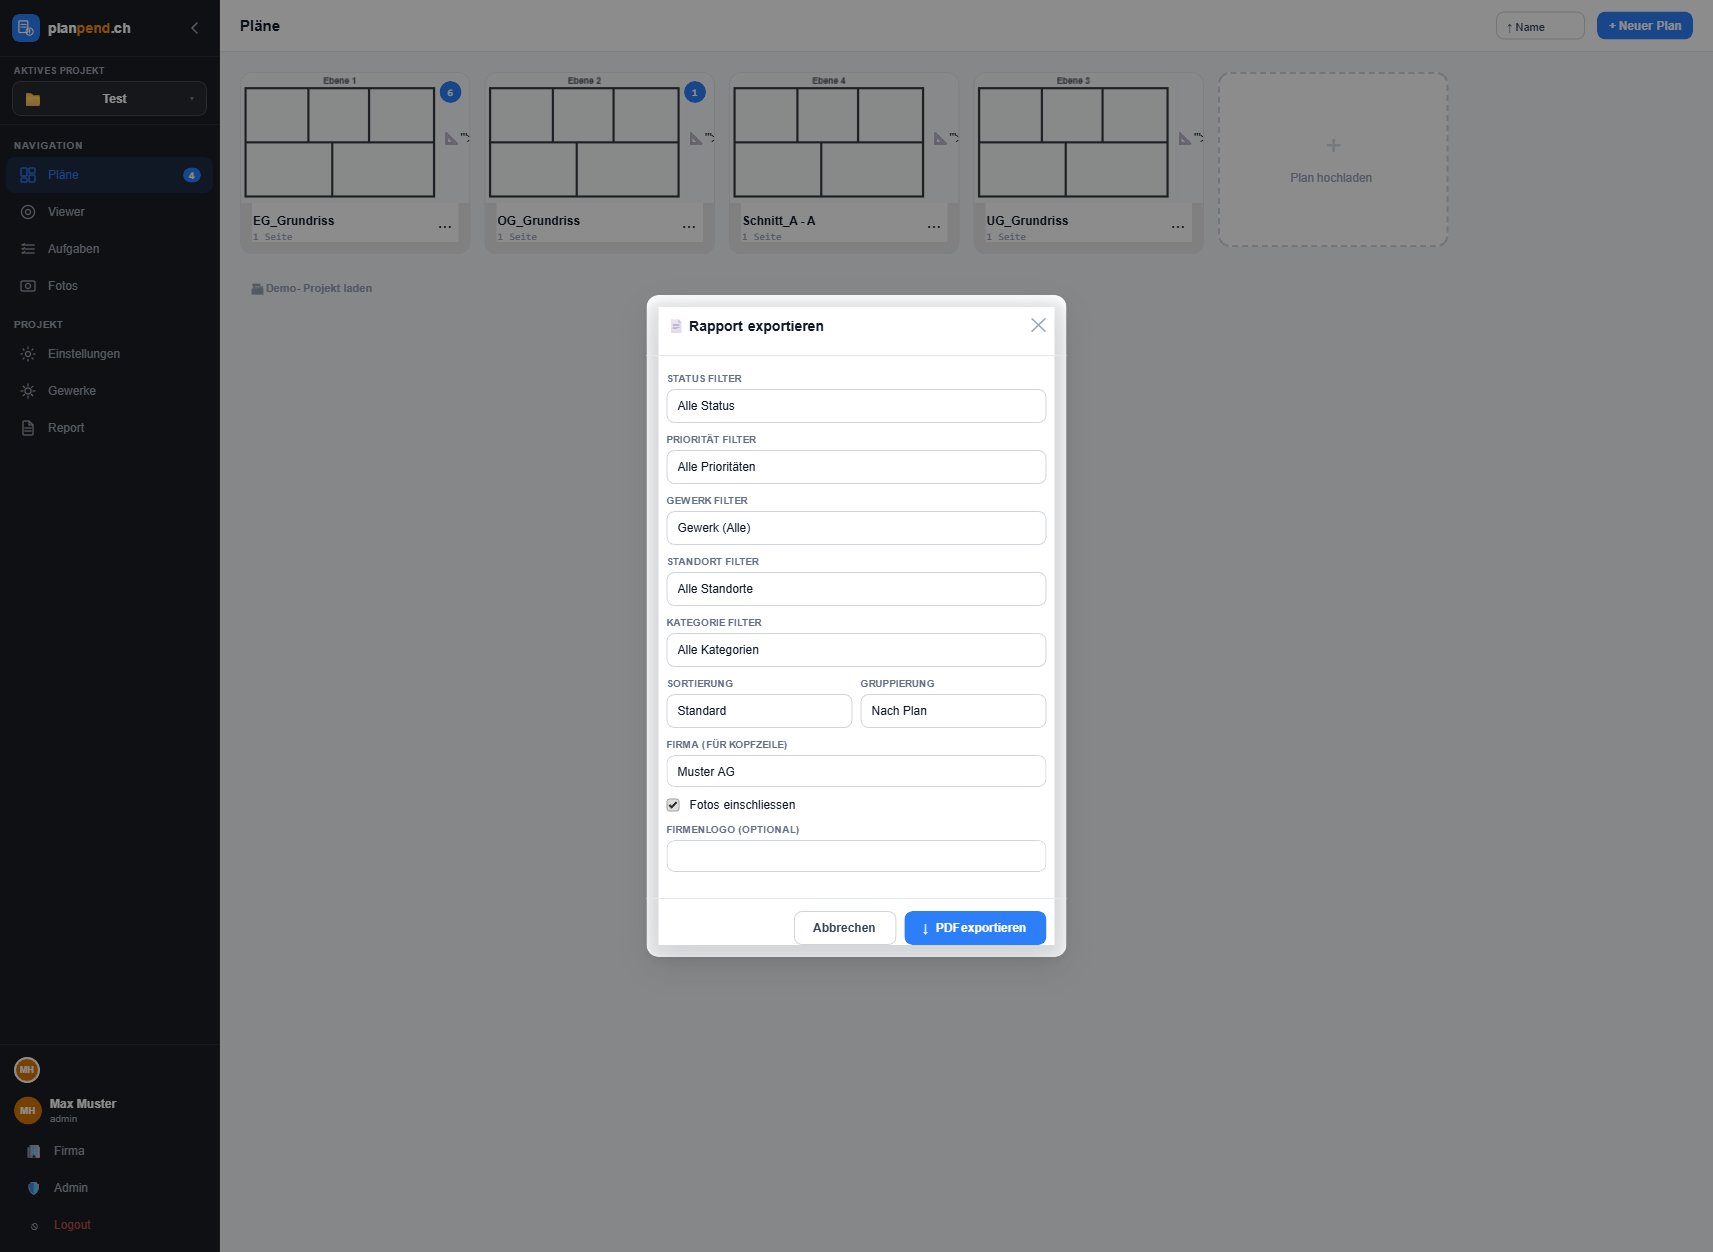
Task: Click the Viewer icon in navigation
Action: click(28, 212)
